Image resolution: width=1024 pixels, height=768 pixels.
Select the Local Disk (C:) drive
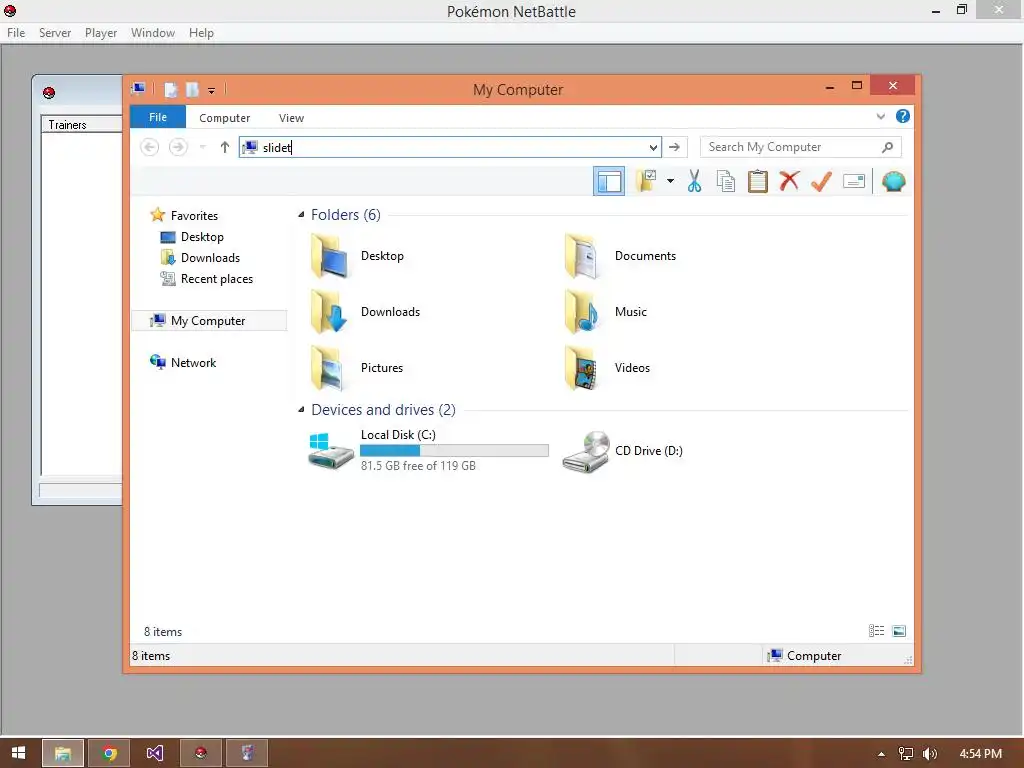point(428,450)
